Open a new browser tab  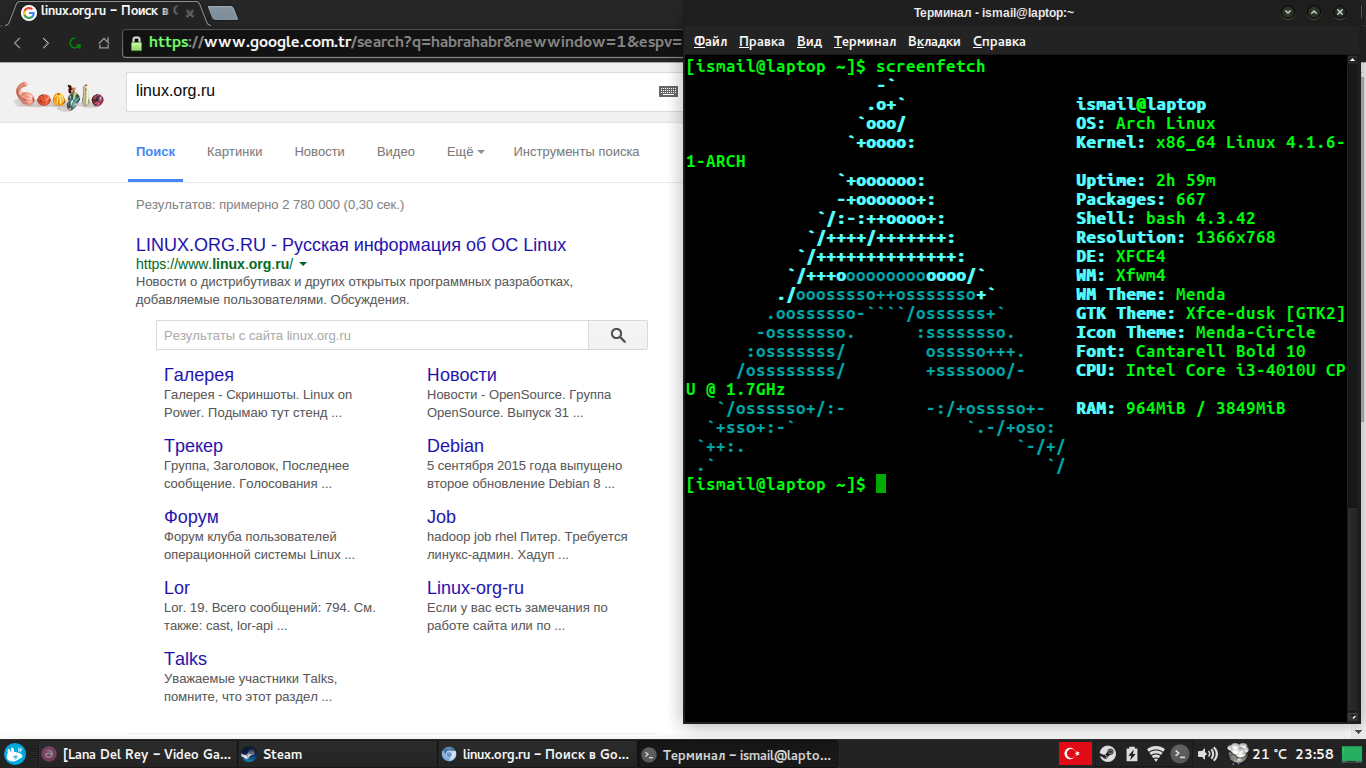(224, 13)
